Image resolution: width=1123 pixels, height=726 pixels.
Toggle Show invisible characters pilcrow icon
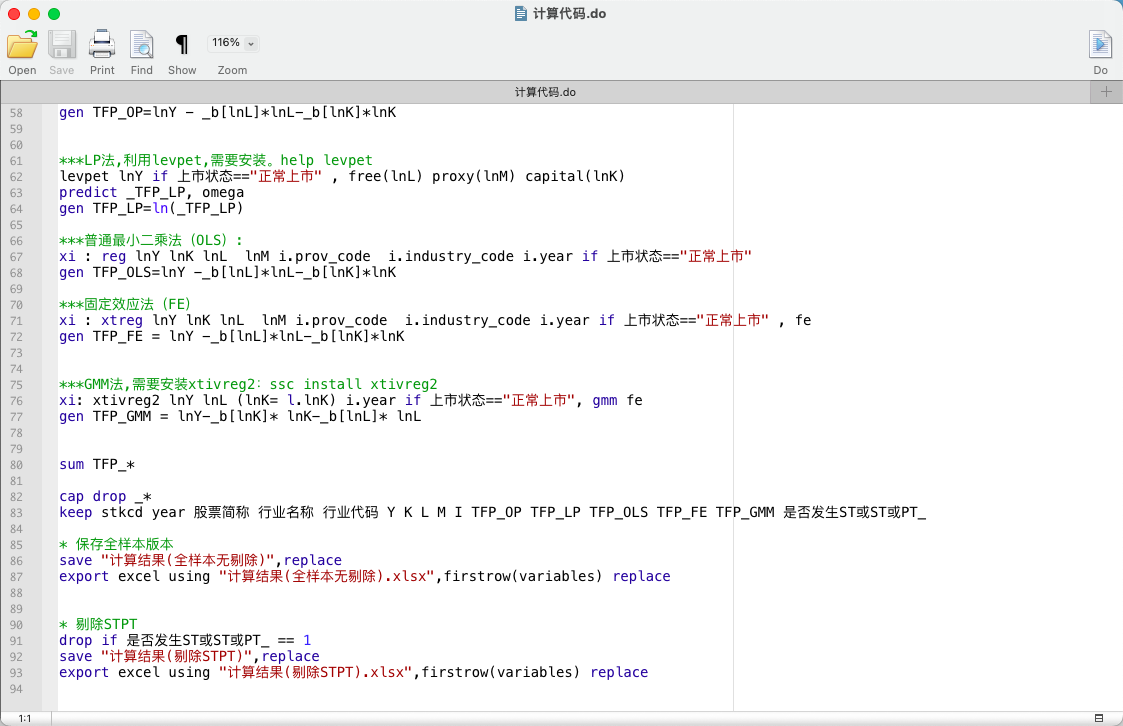181,44
